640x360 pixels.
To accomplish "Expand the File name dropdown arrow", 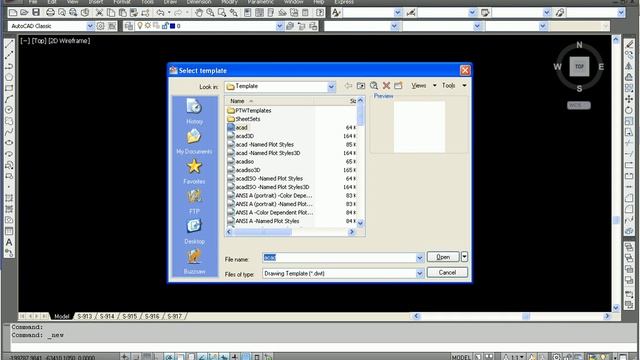I will [x=419, y=258].
